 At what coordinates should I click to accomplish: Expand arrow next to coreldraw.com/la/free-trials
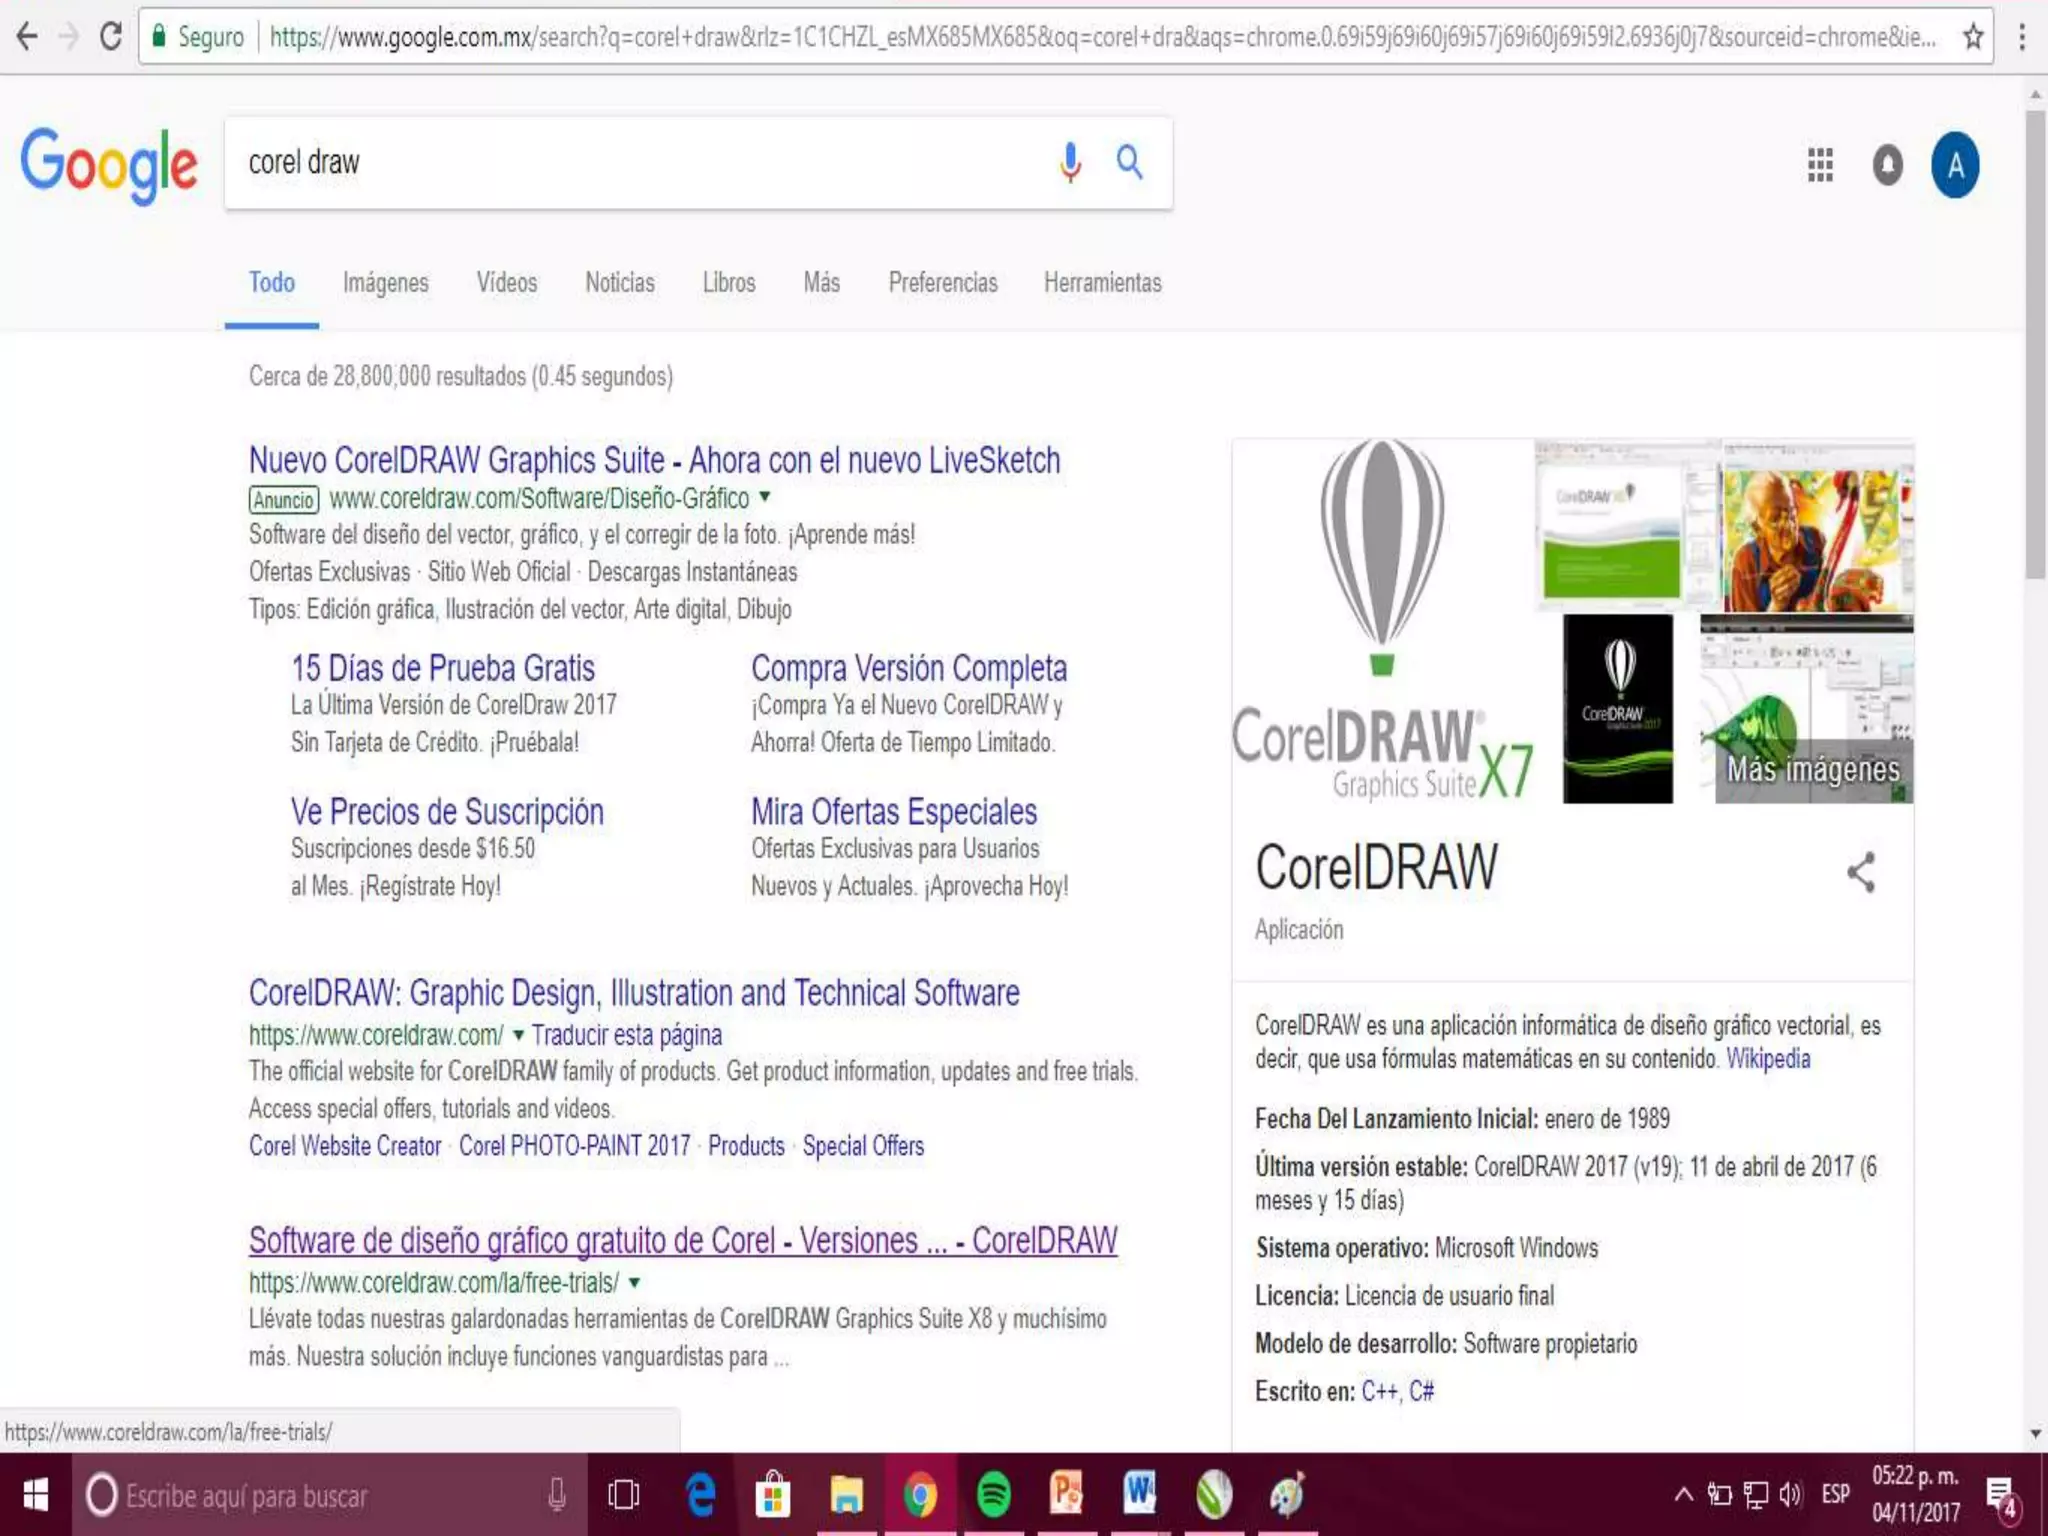(634, 1282)
